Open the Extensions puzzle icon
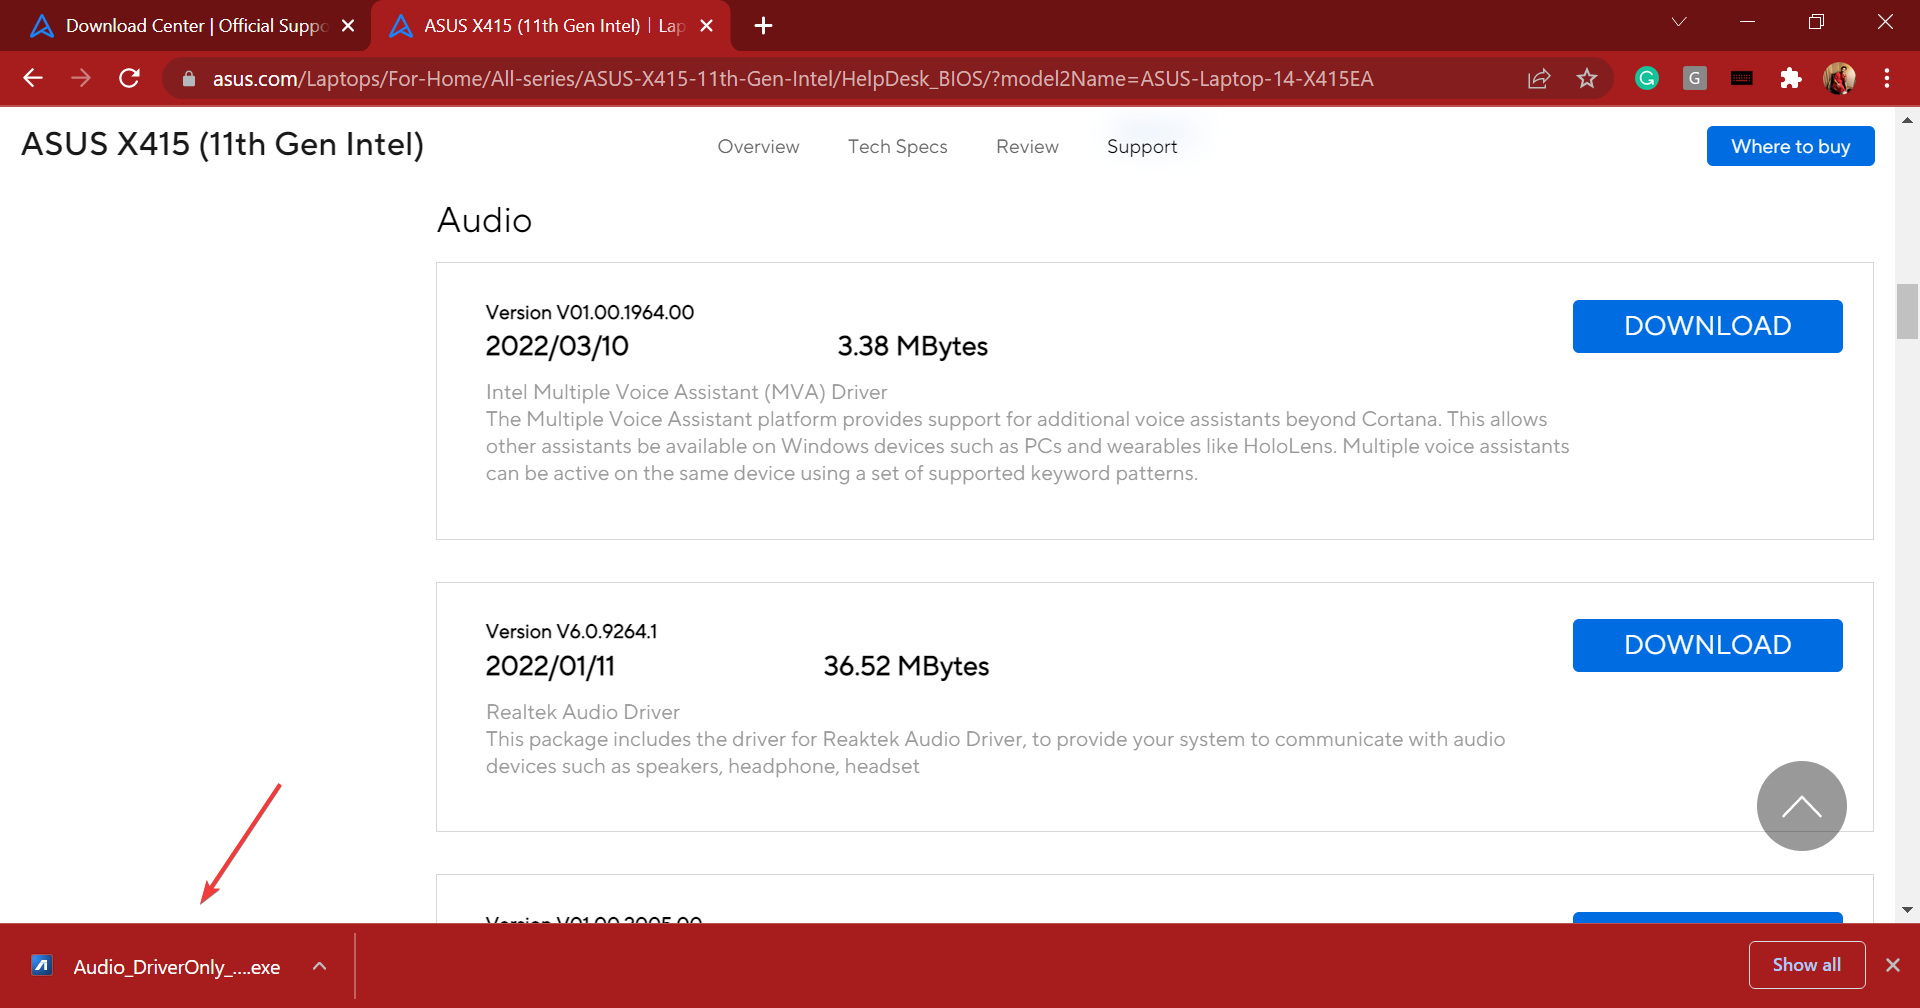The image size is (1920, 1008). (x=1791, y=78)
